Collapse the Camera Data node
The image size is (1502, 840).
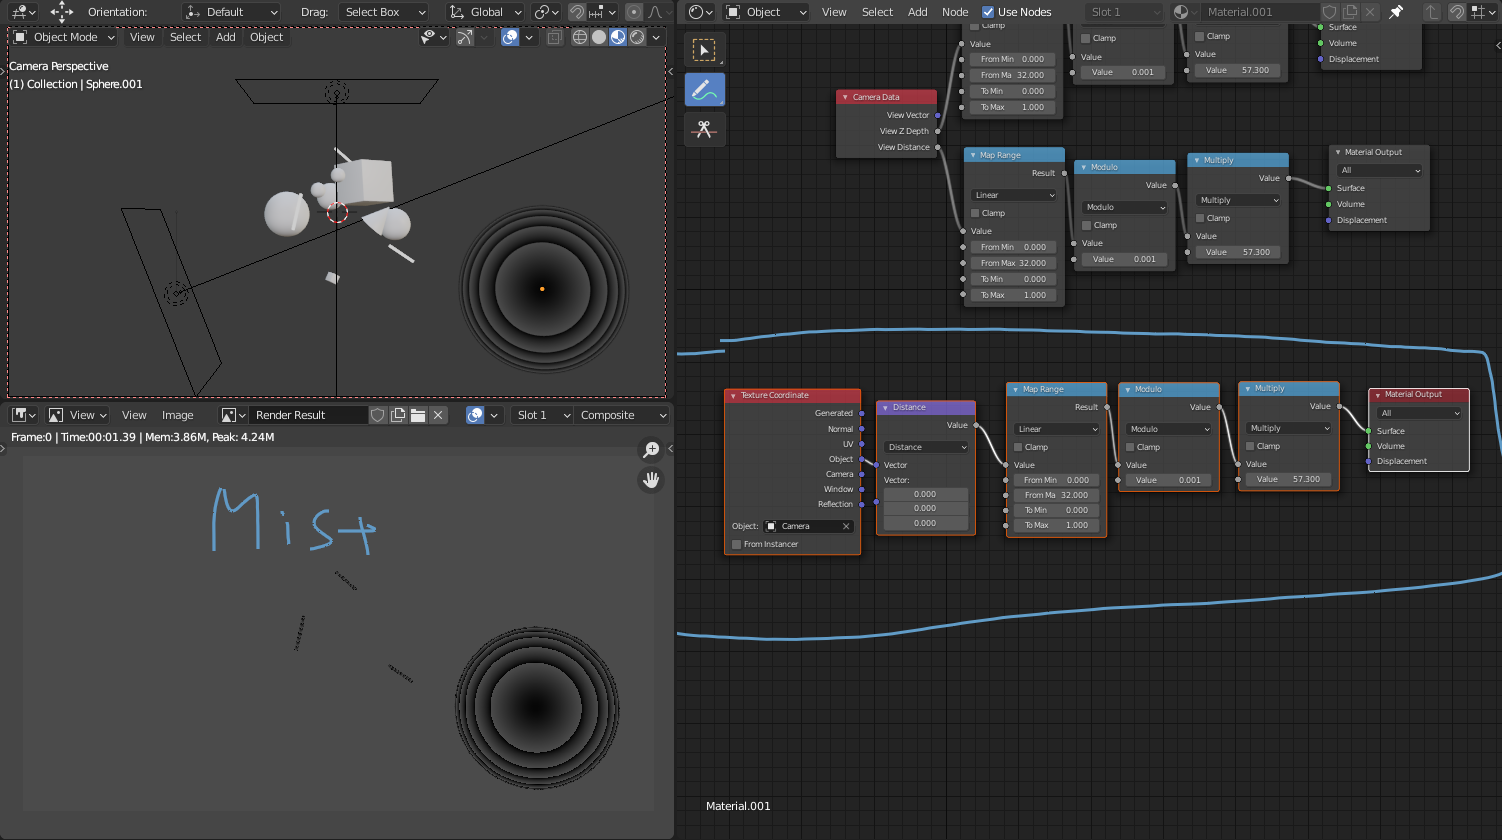845,97
